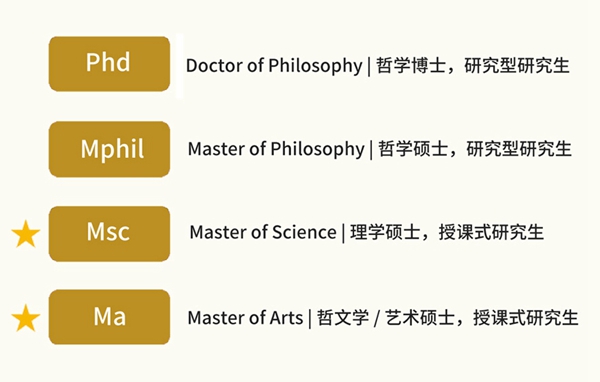
Task: Click the divider bar after Master of Science
Action: click(343, 233)
